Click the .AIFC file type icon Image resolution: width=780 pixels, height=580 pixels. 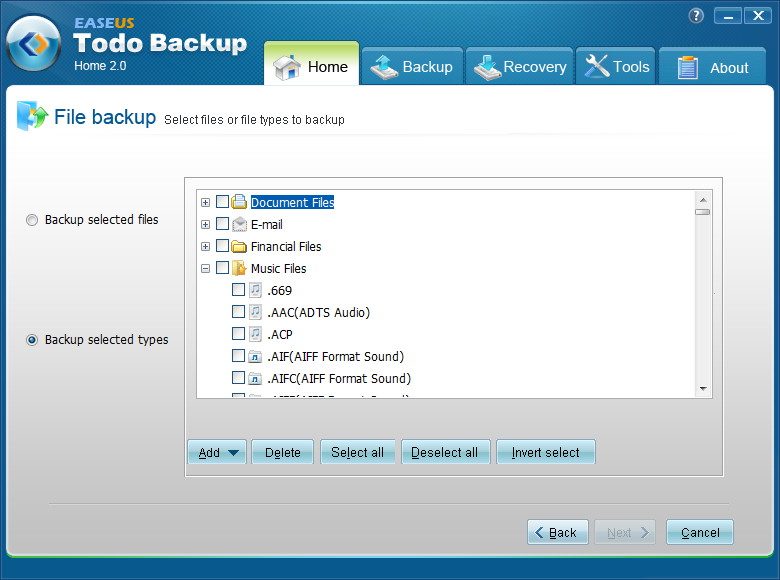tap(255, 378)
